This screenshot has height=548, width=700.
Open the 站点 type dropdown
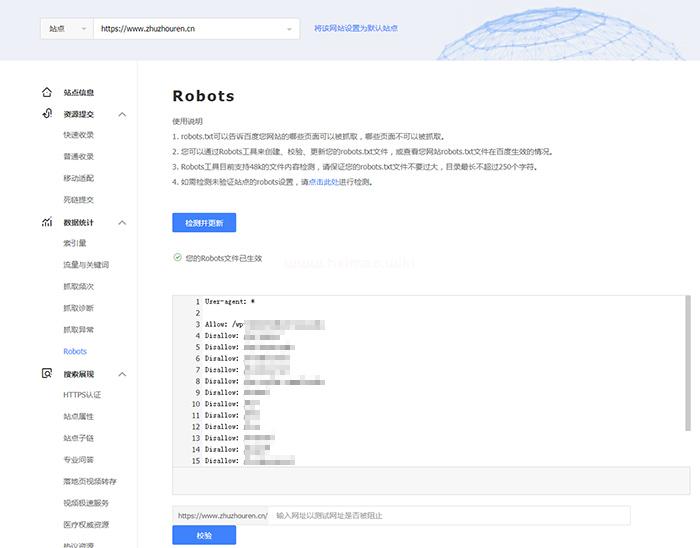click(x=67, y=29)
